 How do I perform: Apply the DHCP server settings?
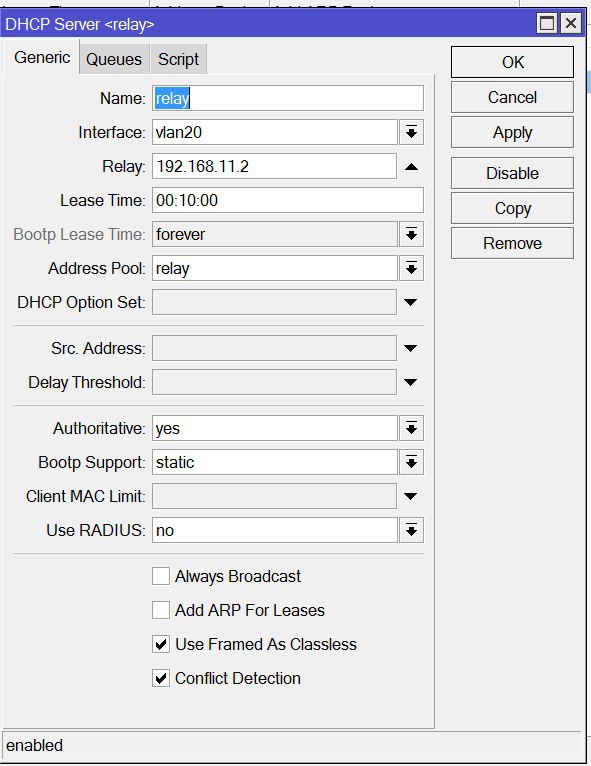pos(512,132)
